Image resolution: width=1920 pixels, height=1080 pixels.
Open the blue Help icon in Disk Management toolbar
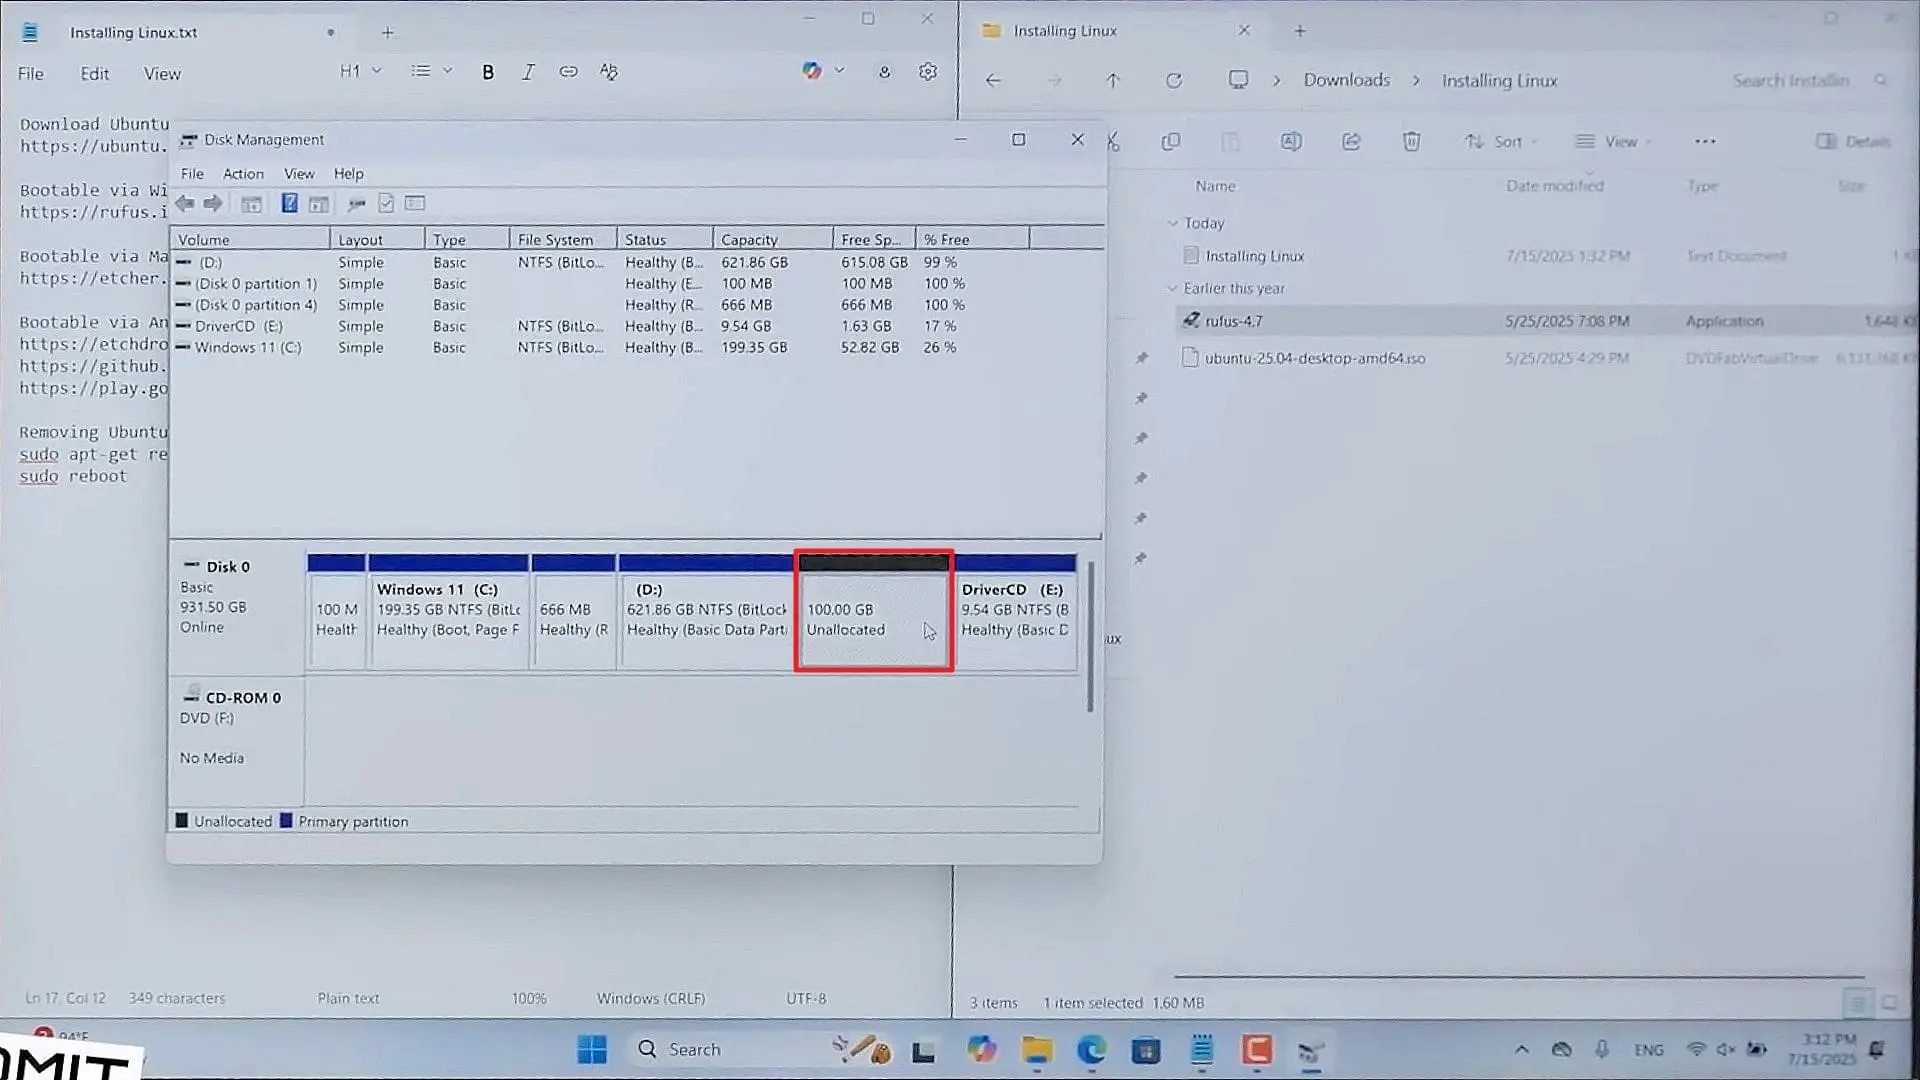(289, 204)
